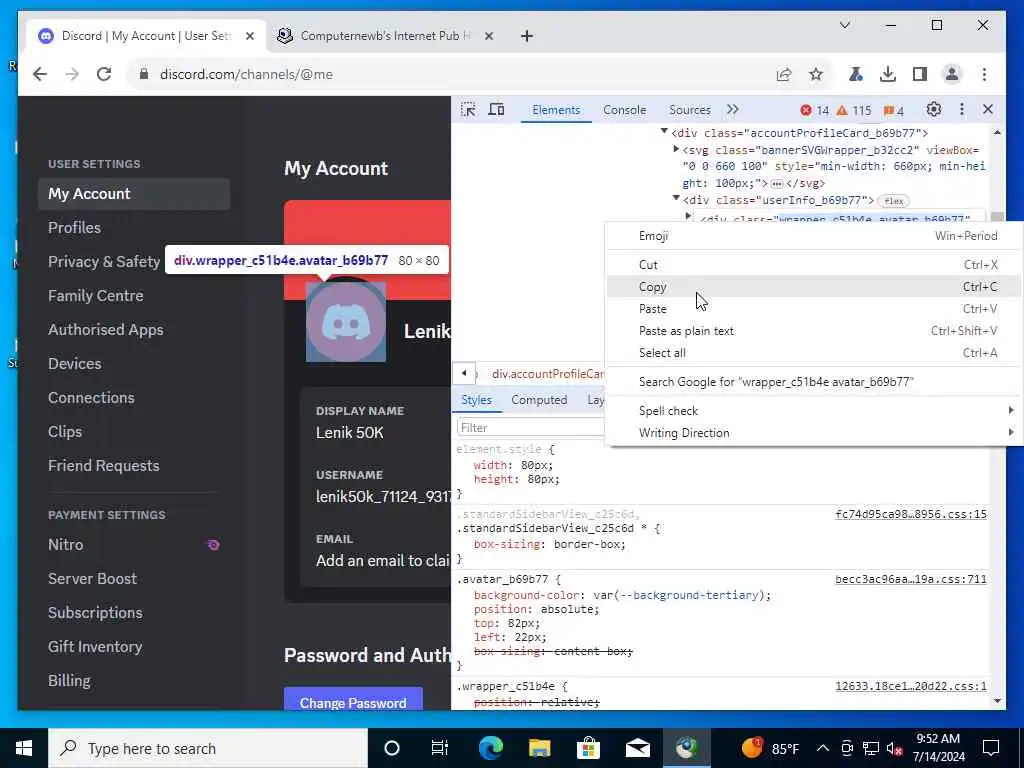Reload the Discord page
This screenshot has height=768, width=1024.
pyautogui.click(x=104, y=74)
